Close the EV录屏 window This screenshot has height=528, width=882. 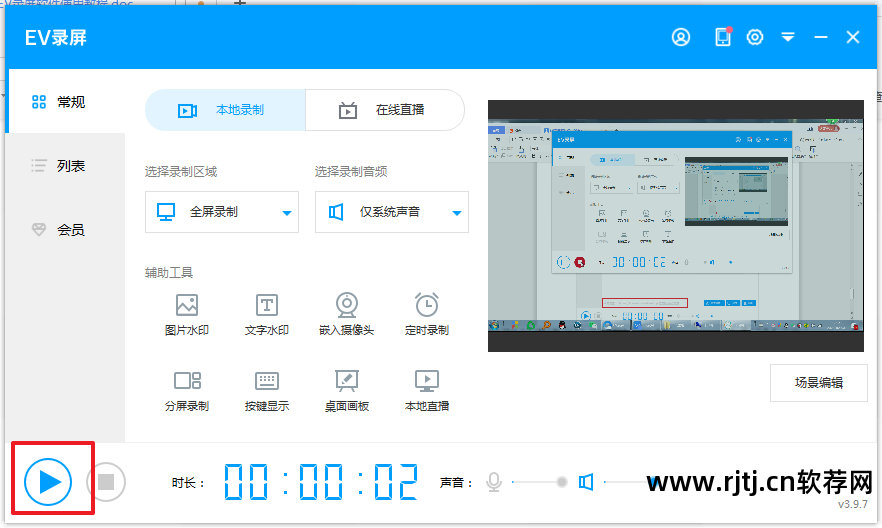click(x=853, y=37)
